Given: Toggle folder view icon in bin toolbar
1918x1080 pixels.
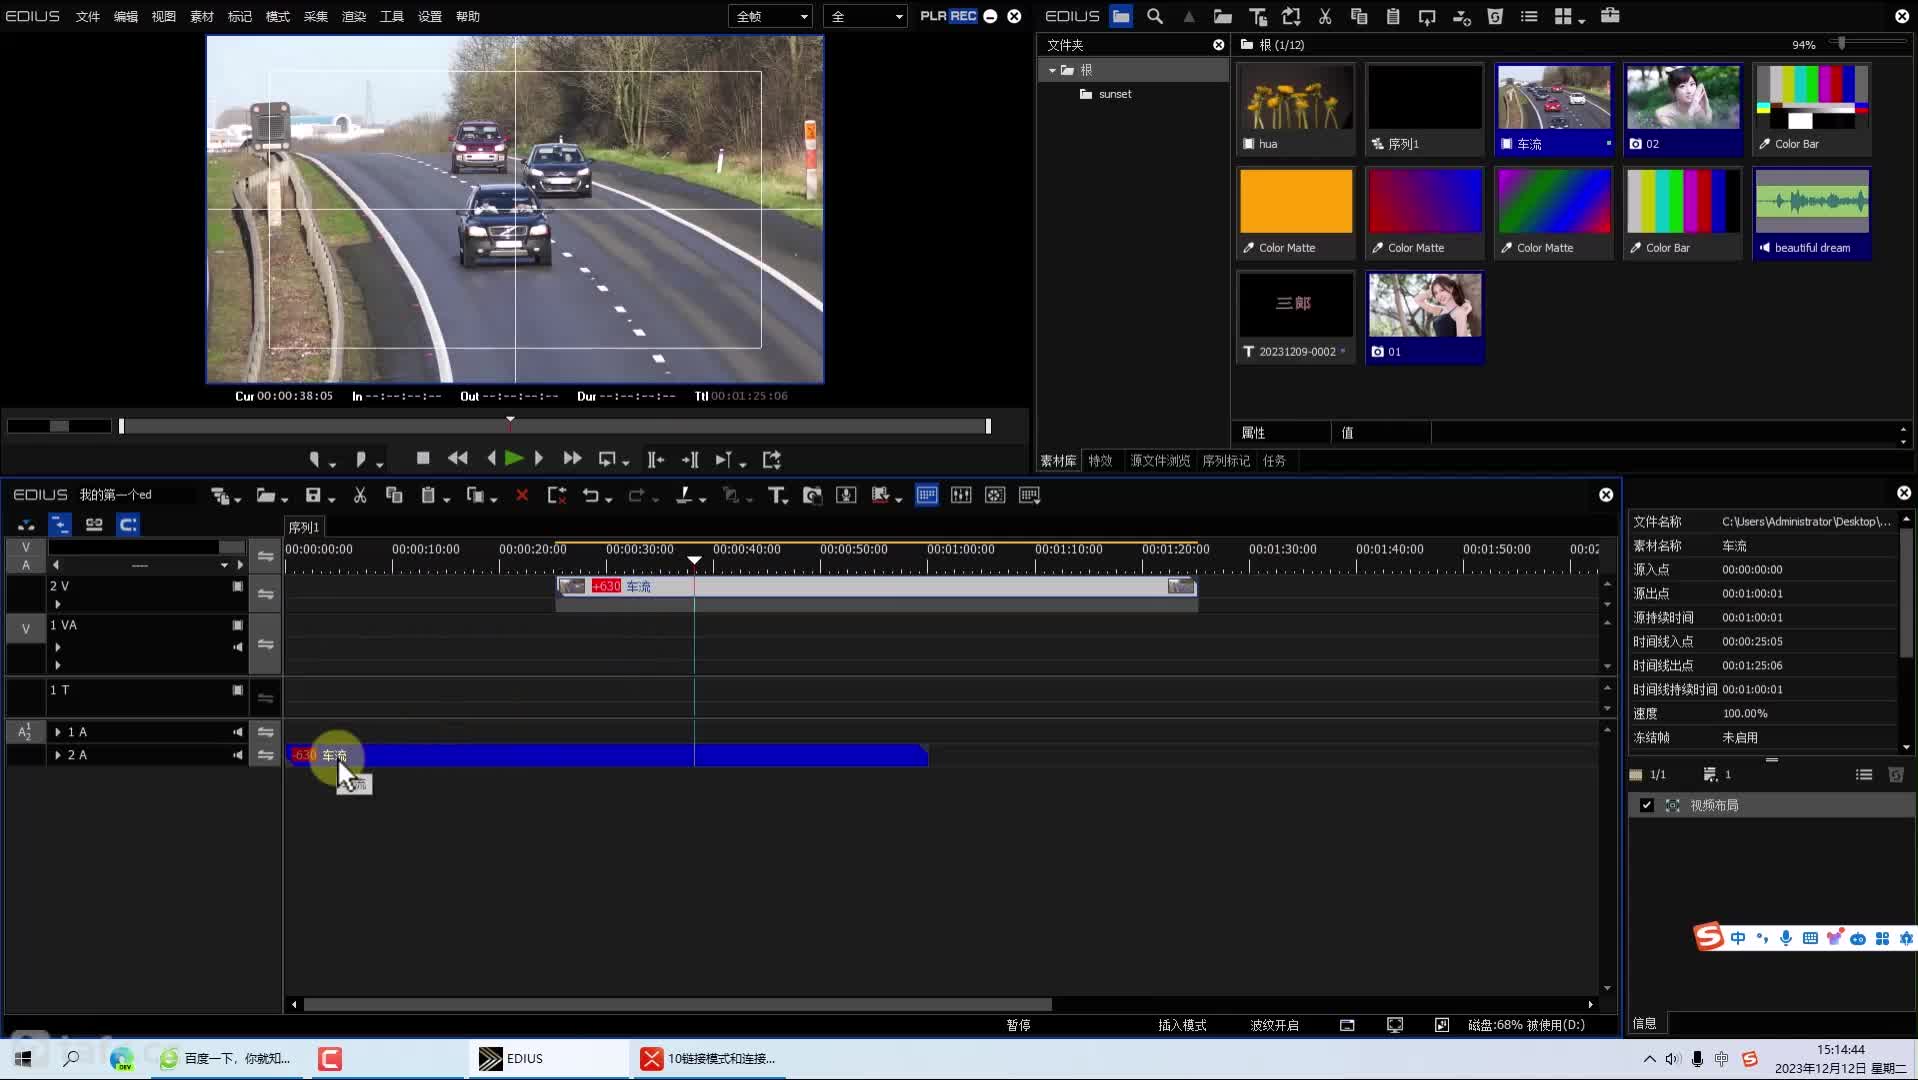Looking at the screenshot, I should click(x=1121, y=16).
